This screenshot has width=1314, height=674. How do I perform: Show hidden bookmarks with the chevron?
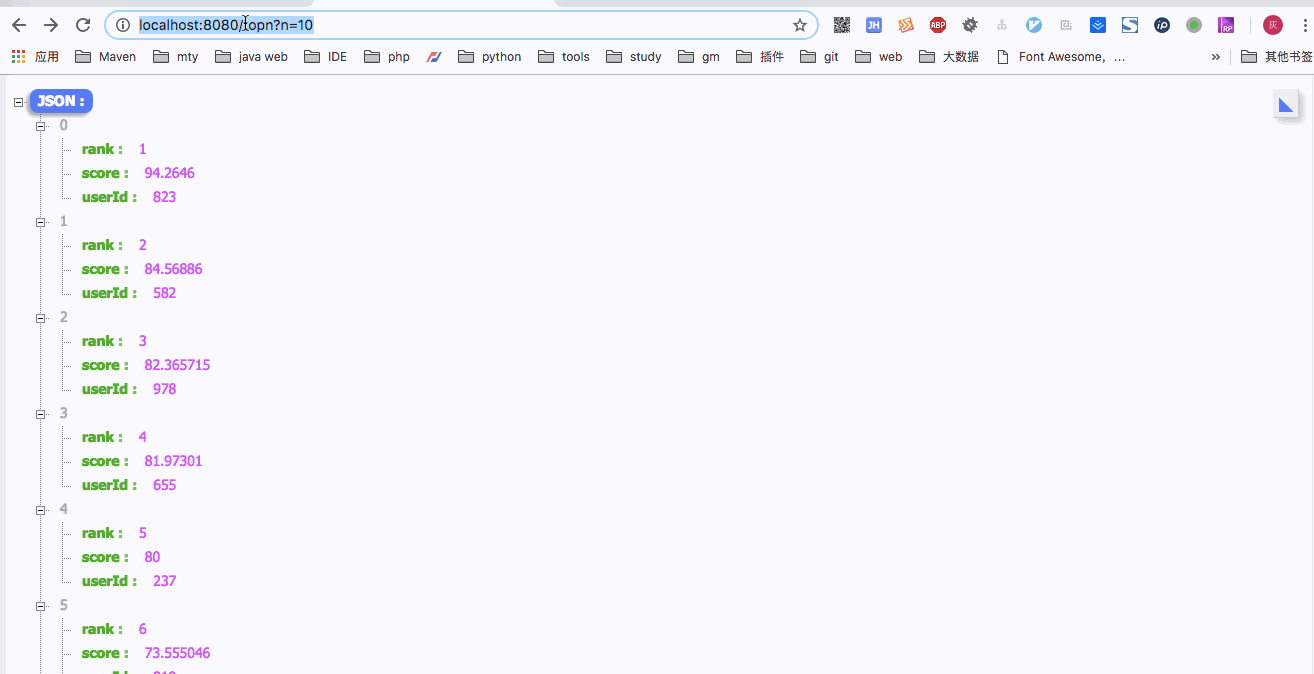click(1216, 57)
